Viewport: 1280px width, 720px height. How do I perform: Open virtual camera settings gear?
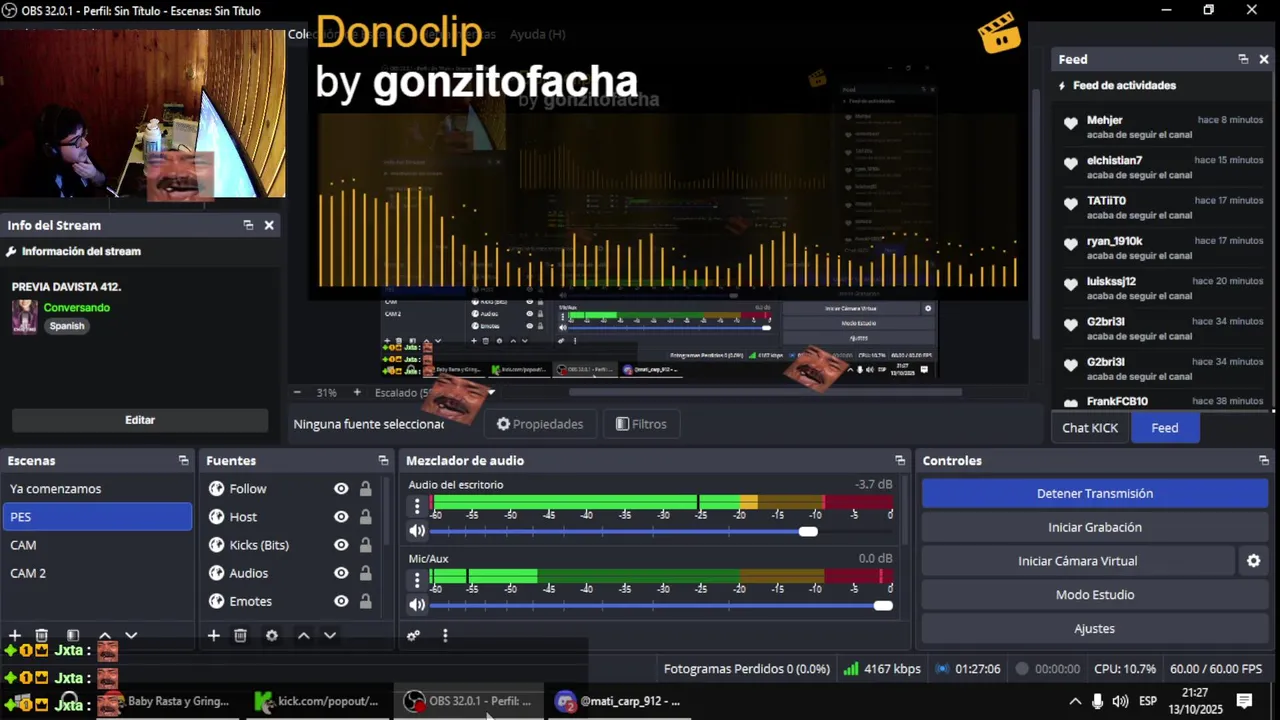coord(1253,561)
